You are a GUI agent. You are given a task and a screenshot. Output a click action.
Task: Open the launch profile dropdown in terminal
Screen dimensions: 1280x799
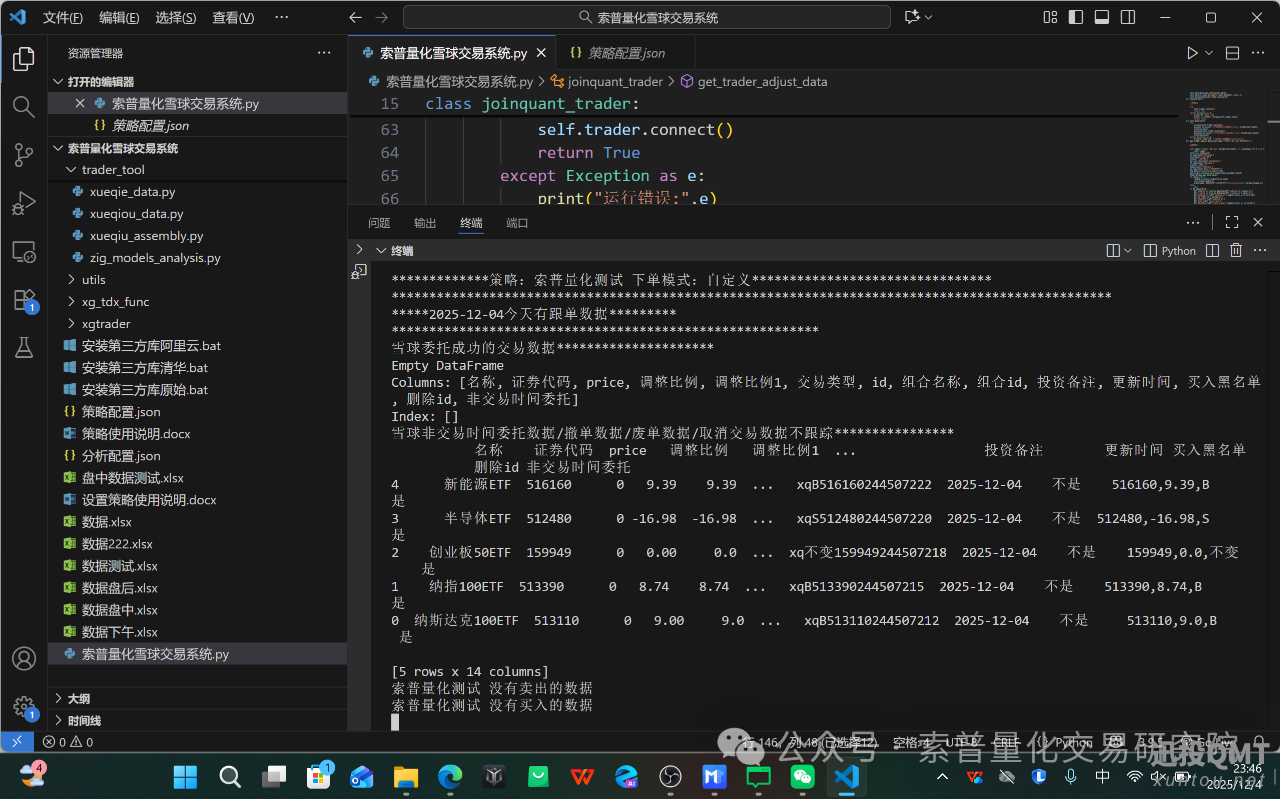[1126, 250]
